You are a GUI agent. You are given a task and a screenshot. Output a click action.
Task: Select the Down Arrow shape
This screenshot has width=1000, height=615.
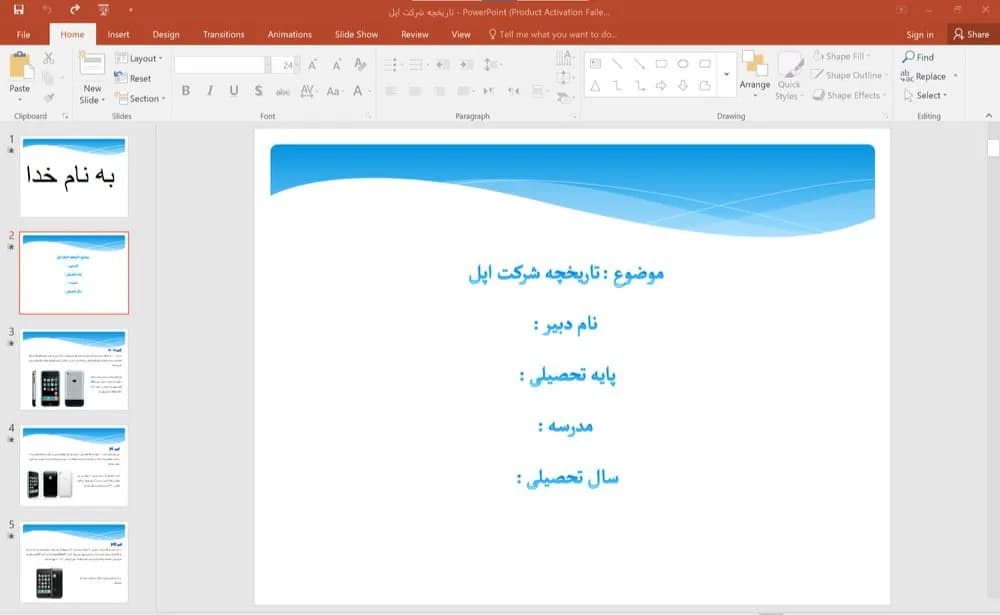tap(683, 85)
